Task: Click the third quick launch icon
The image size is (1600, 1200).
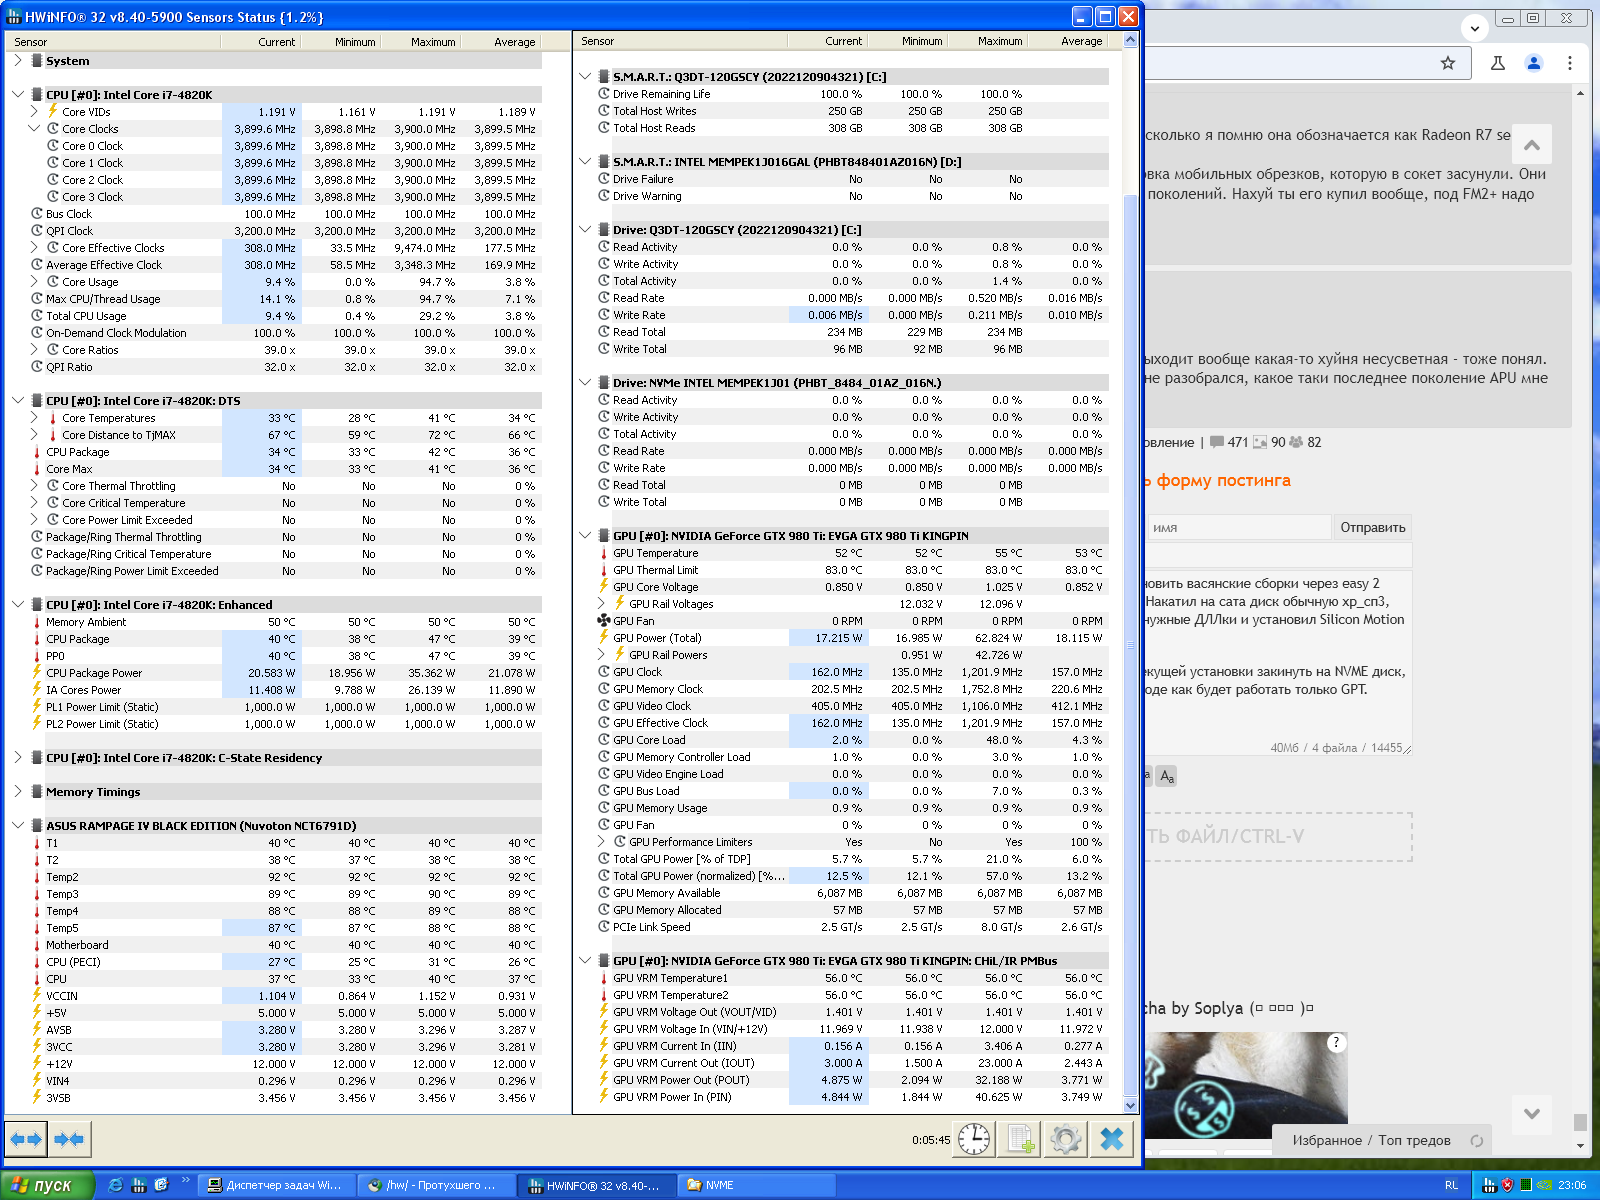Action: click(x=162, y=1185)
